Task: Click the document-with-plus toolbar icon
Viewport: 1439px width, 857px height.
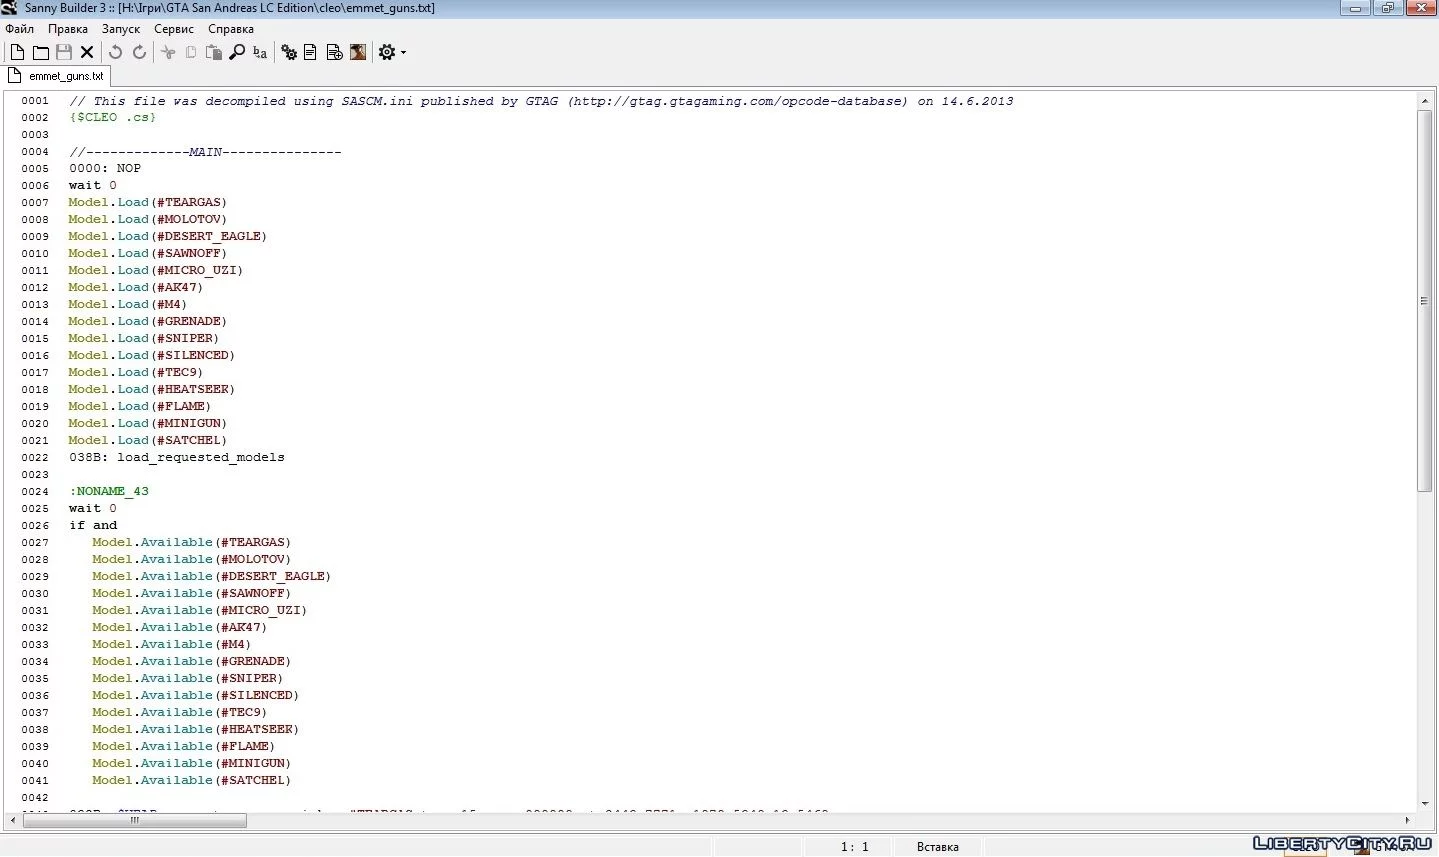Action: [x=335, y=52]
